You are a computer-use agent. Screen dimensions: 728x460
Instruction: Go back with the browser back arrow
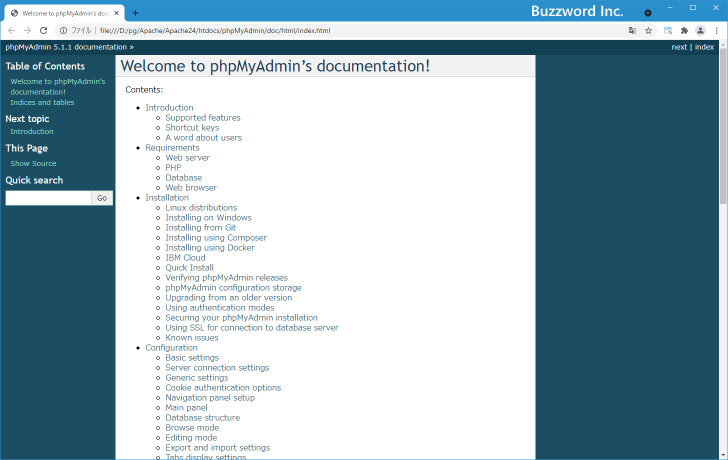pyautogui.click(x=12, y=31)
